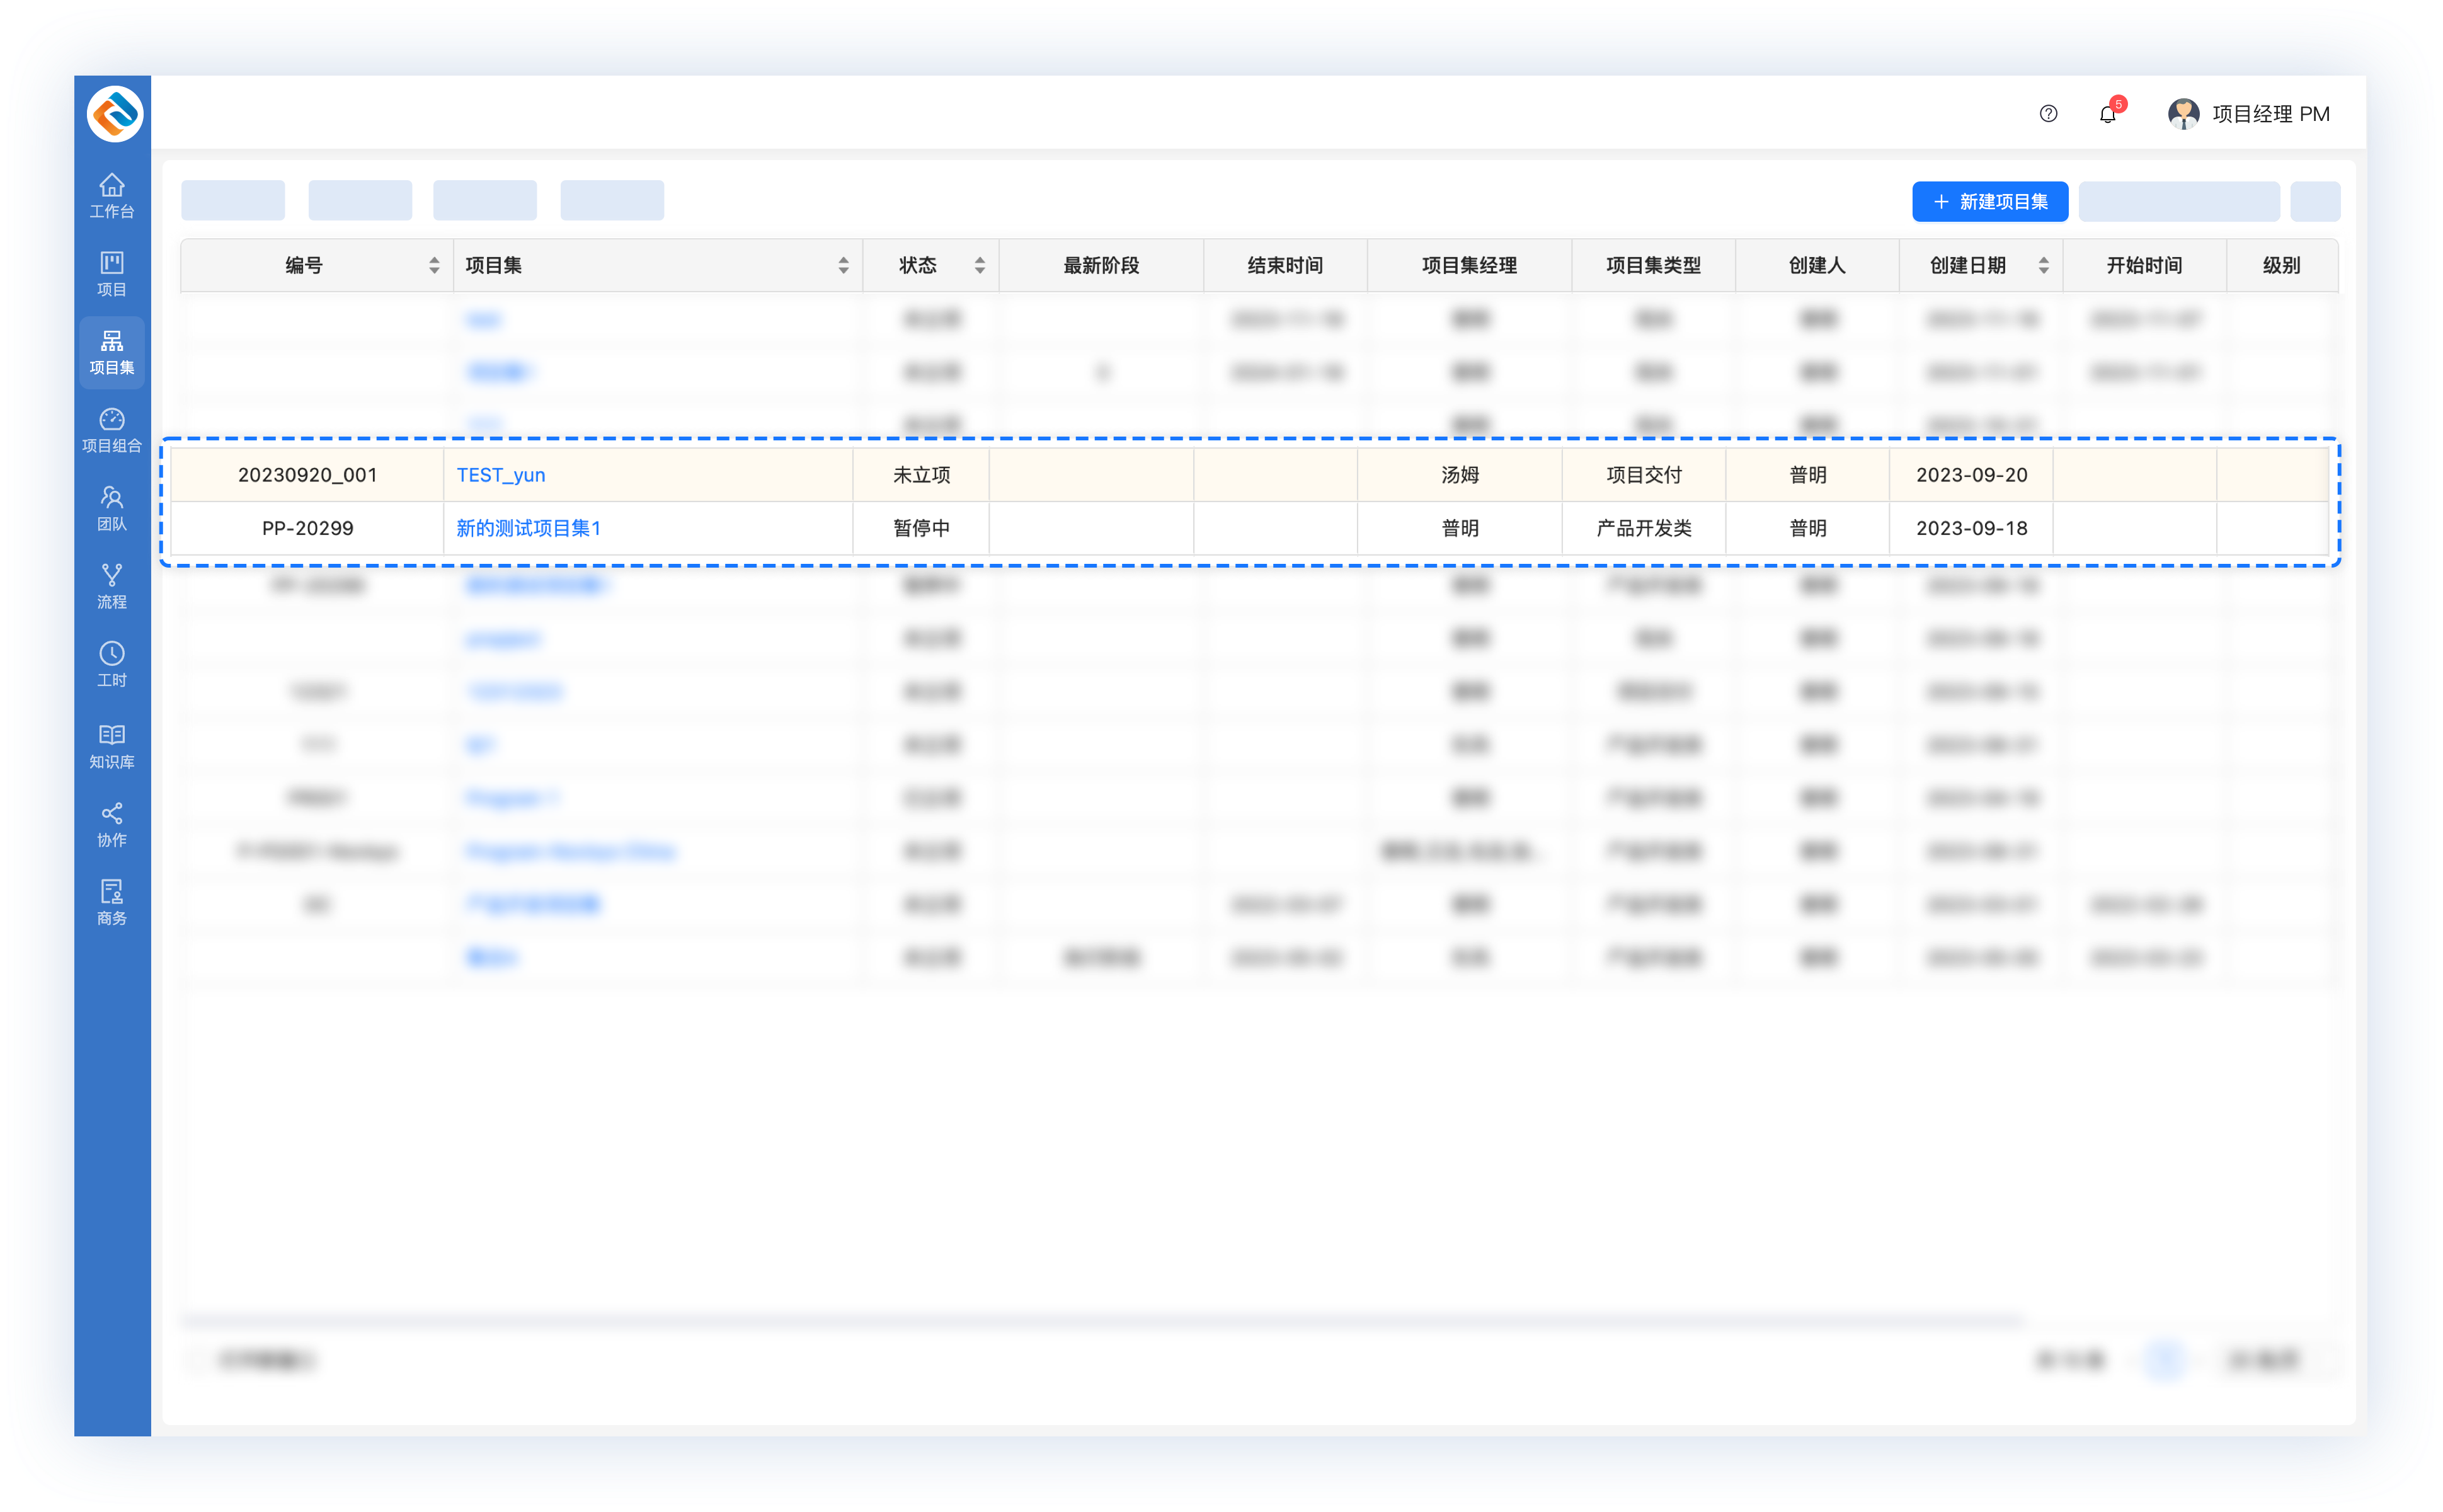Viewport: 2443px width, 1512px height.
Task: Toggle sorting on 项目集 column header
Action: pyautogui.click(x=843, y=265)
